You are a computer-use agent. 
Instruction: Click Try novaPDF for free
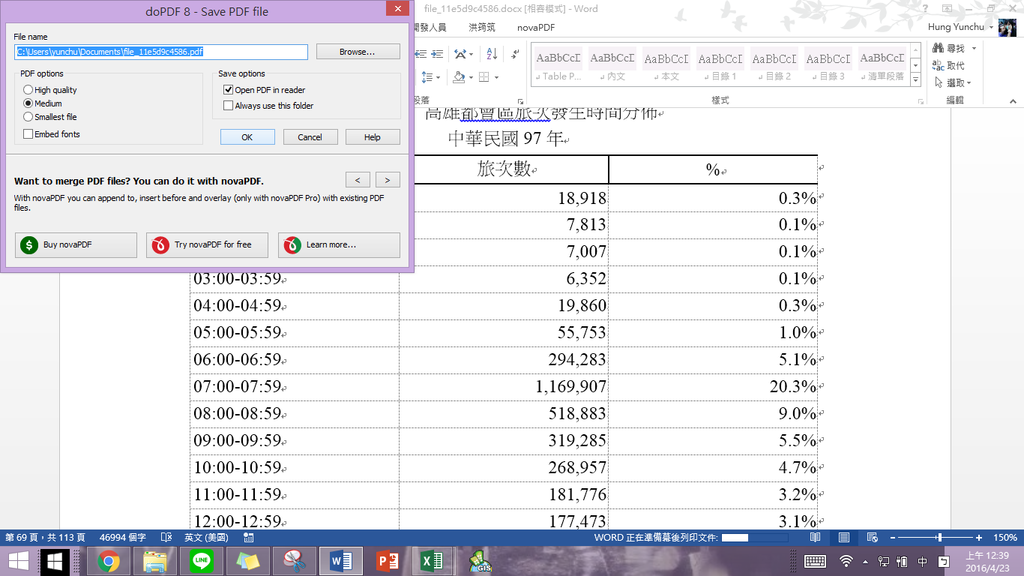point(206,245)
